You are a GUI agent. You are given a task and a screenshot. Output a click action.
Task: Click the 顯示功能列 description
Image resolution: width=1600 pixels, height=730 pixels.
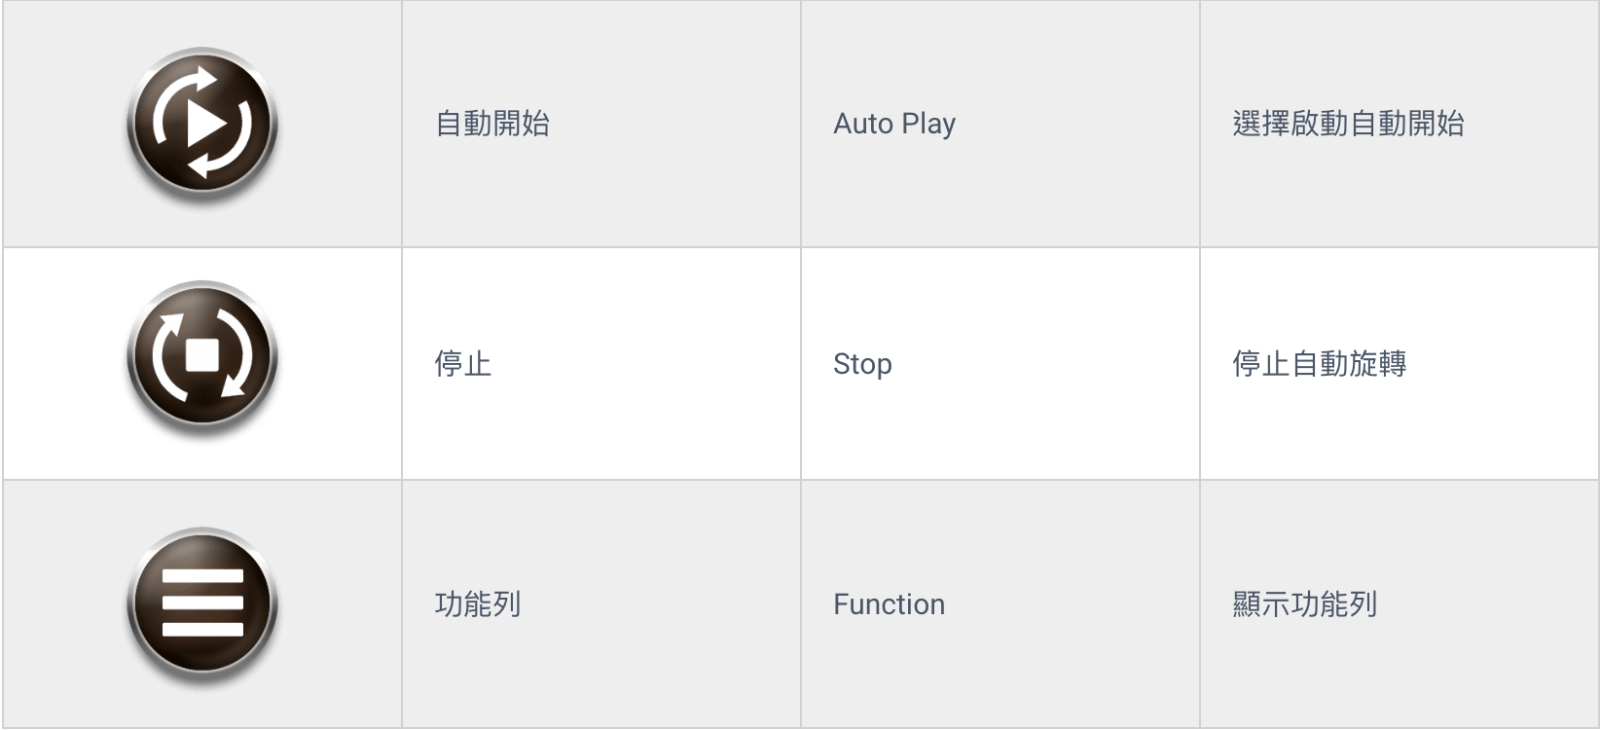coord(1305,604)
